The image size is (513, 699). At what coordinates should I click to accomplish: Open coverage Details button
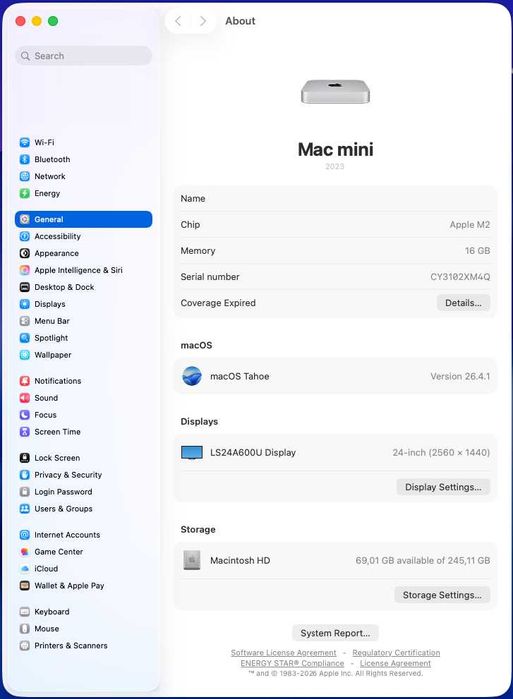463,303
